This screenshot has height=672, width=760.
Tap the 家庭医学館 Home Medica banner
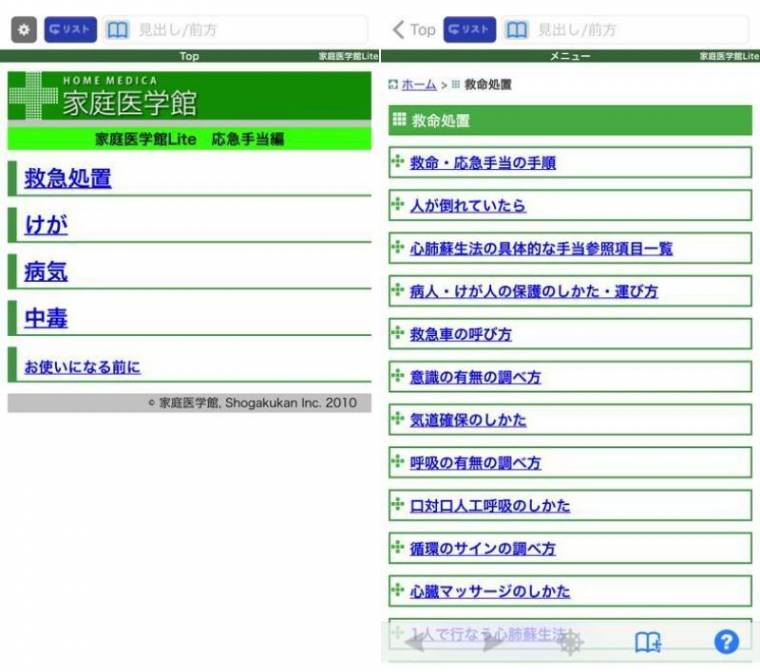pyautogui.click(x=190, y=96)
